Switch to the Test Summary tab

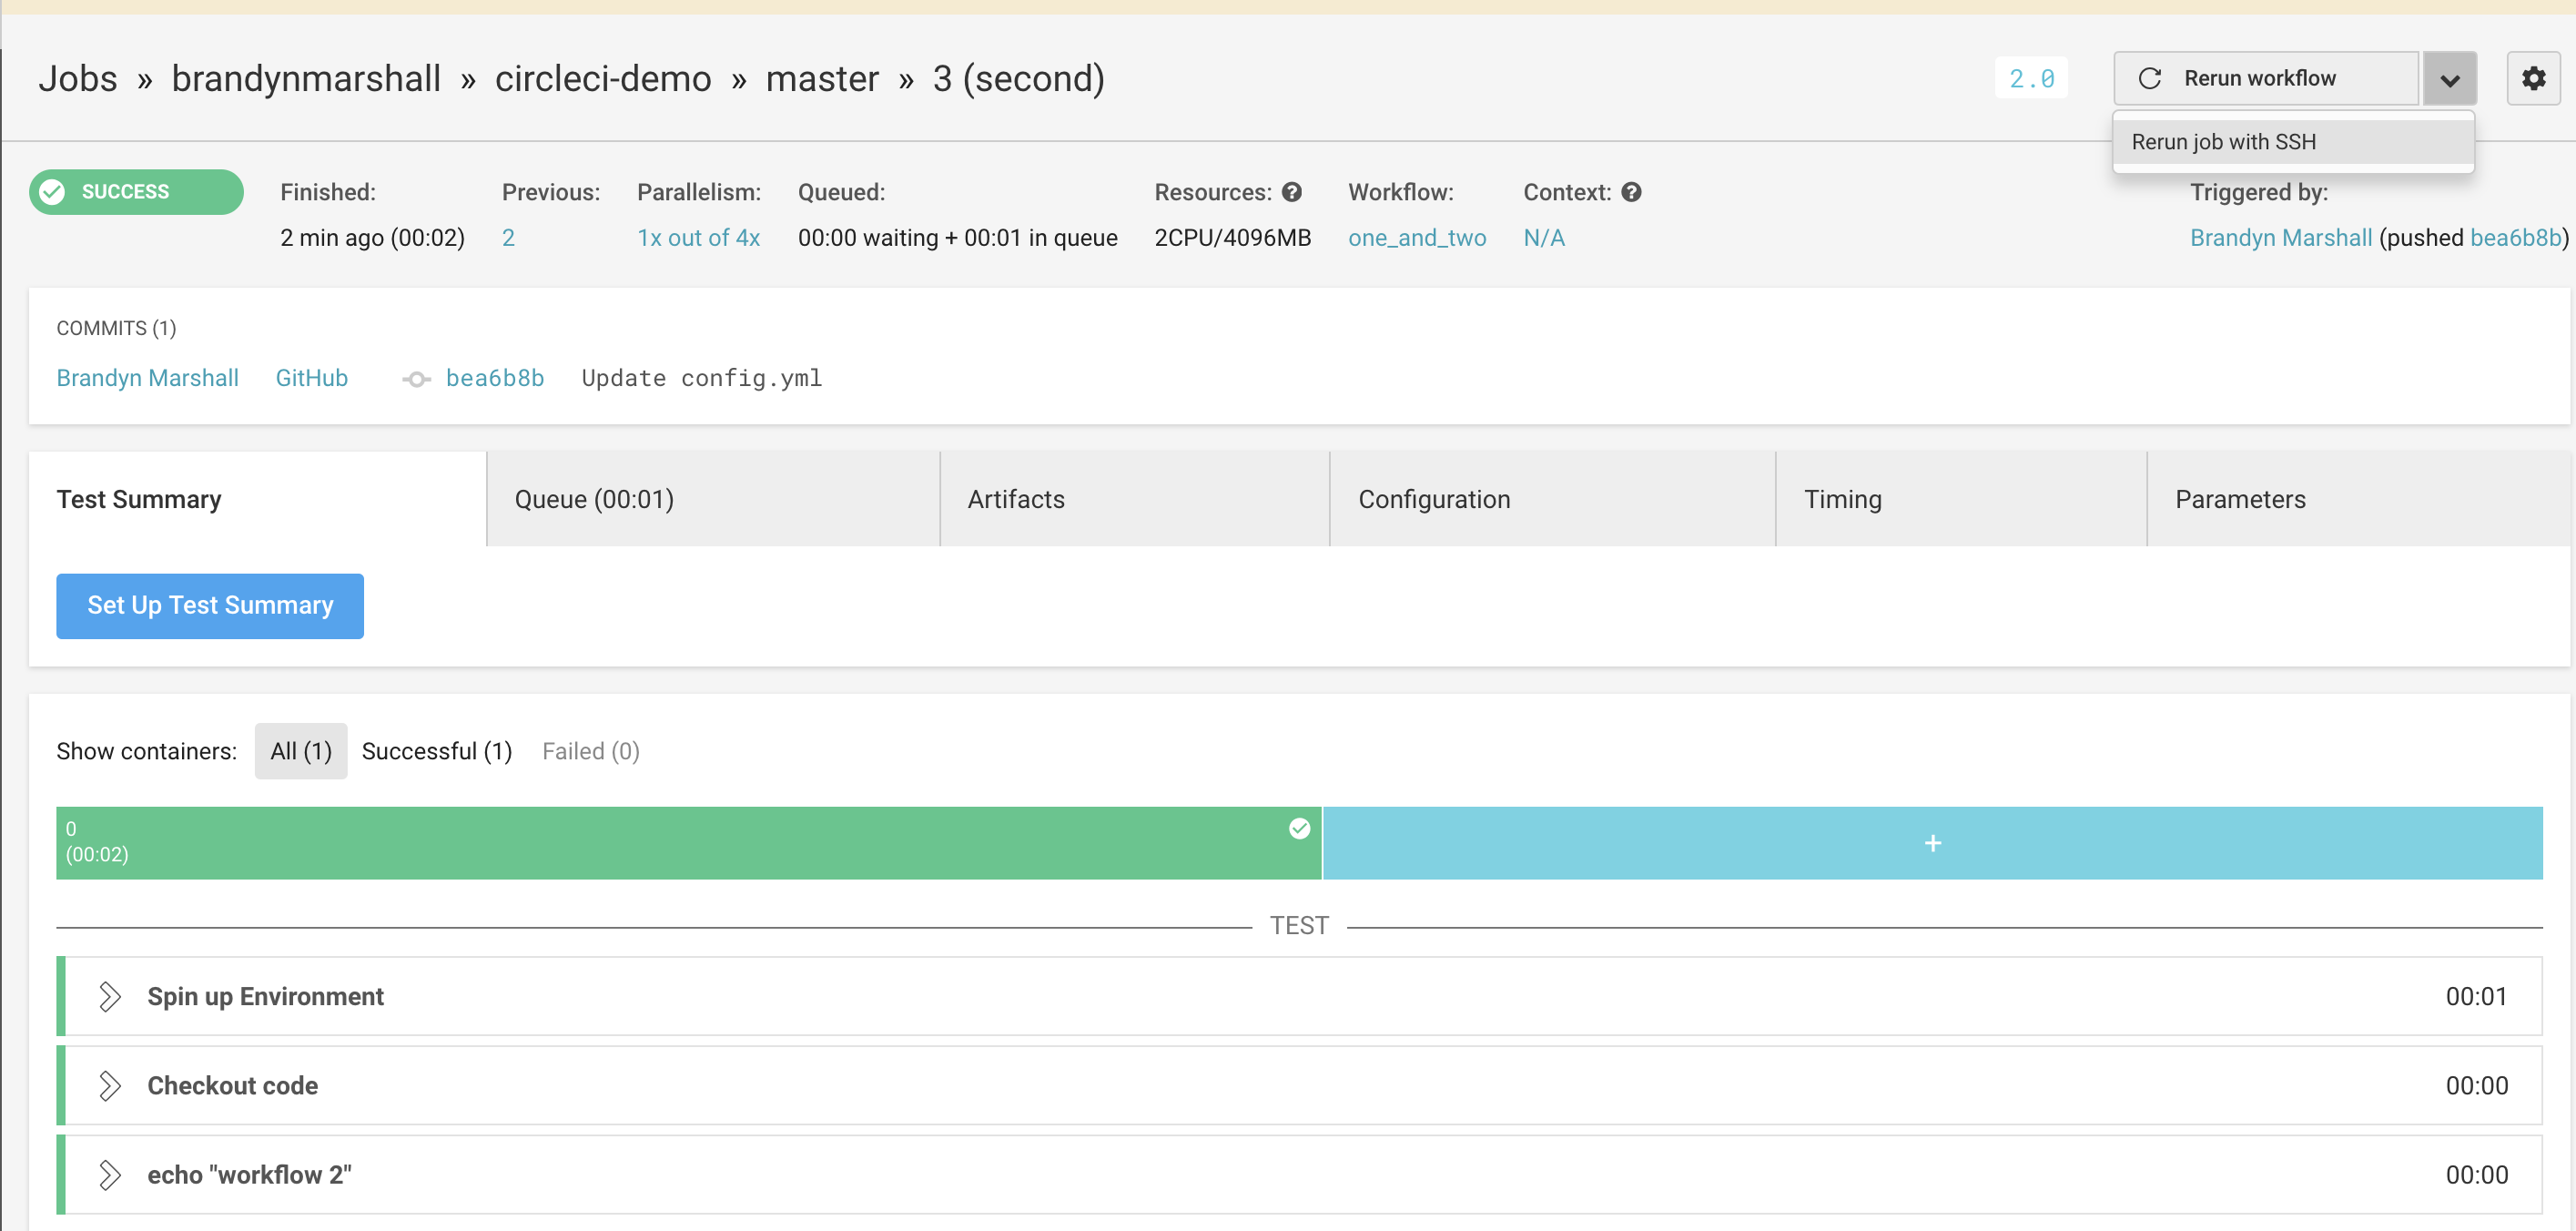(x=257, y=499)
